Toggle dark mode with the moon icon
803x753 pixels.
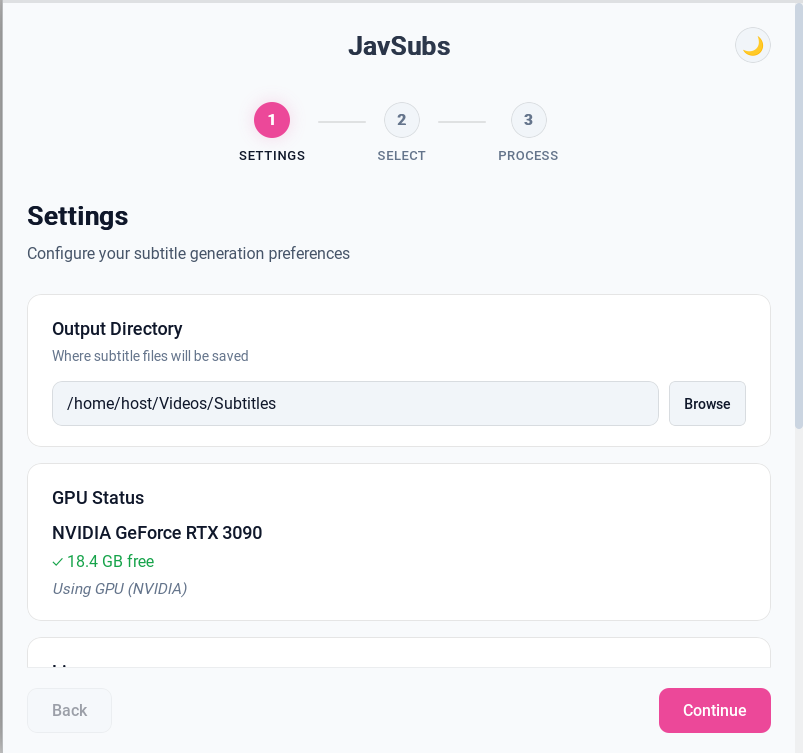pos(752,45)
